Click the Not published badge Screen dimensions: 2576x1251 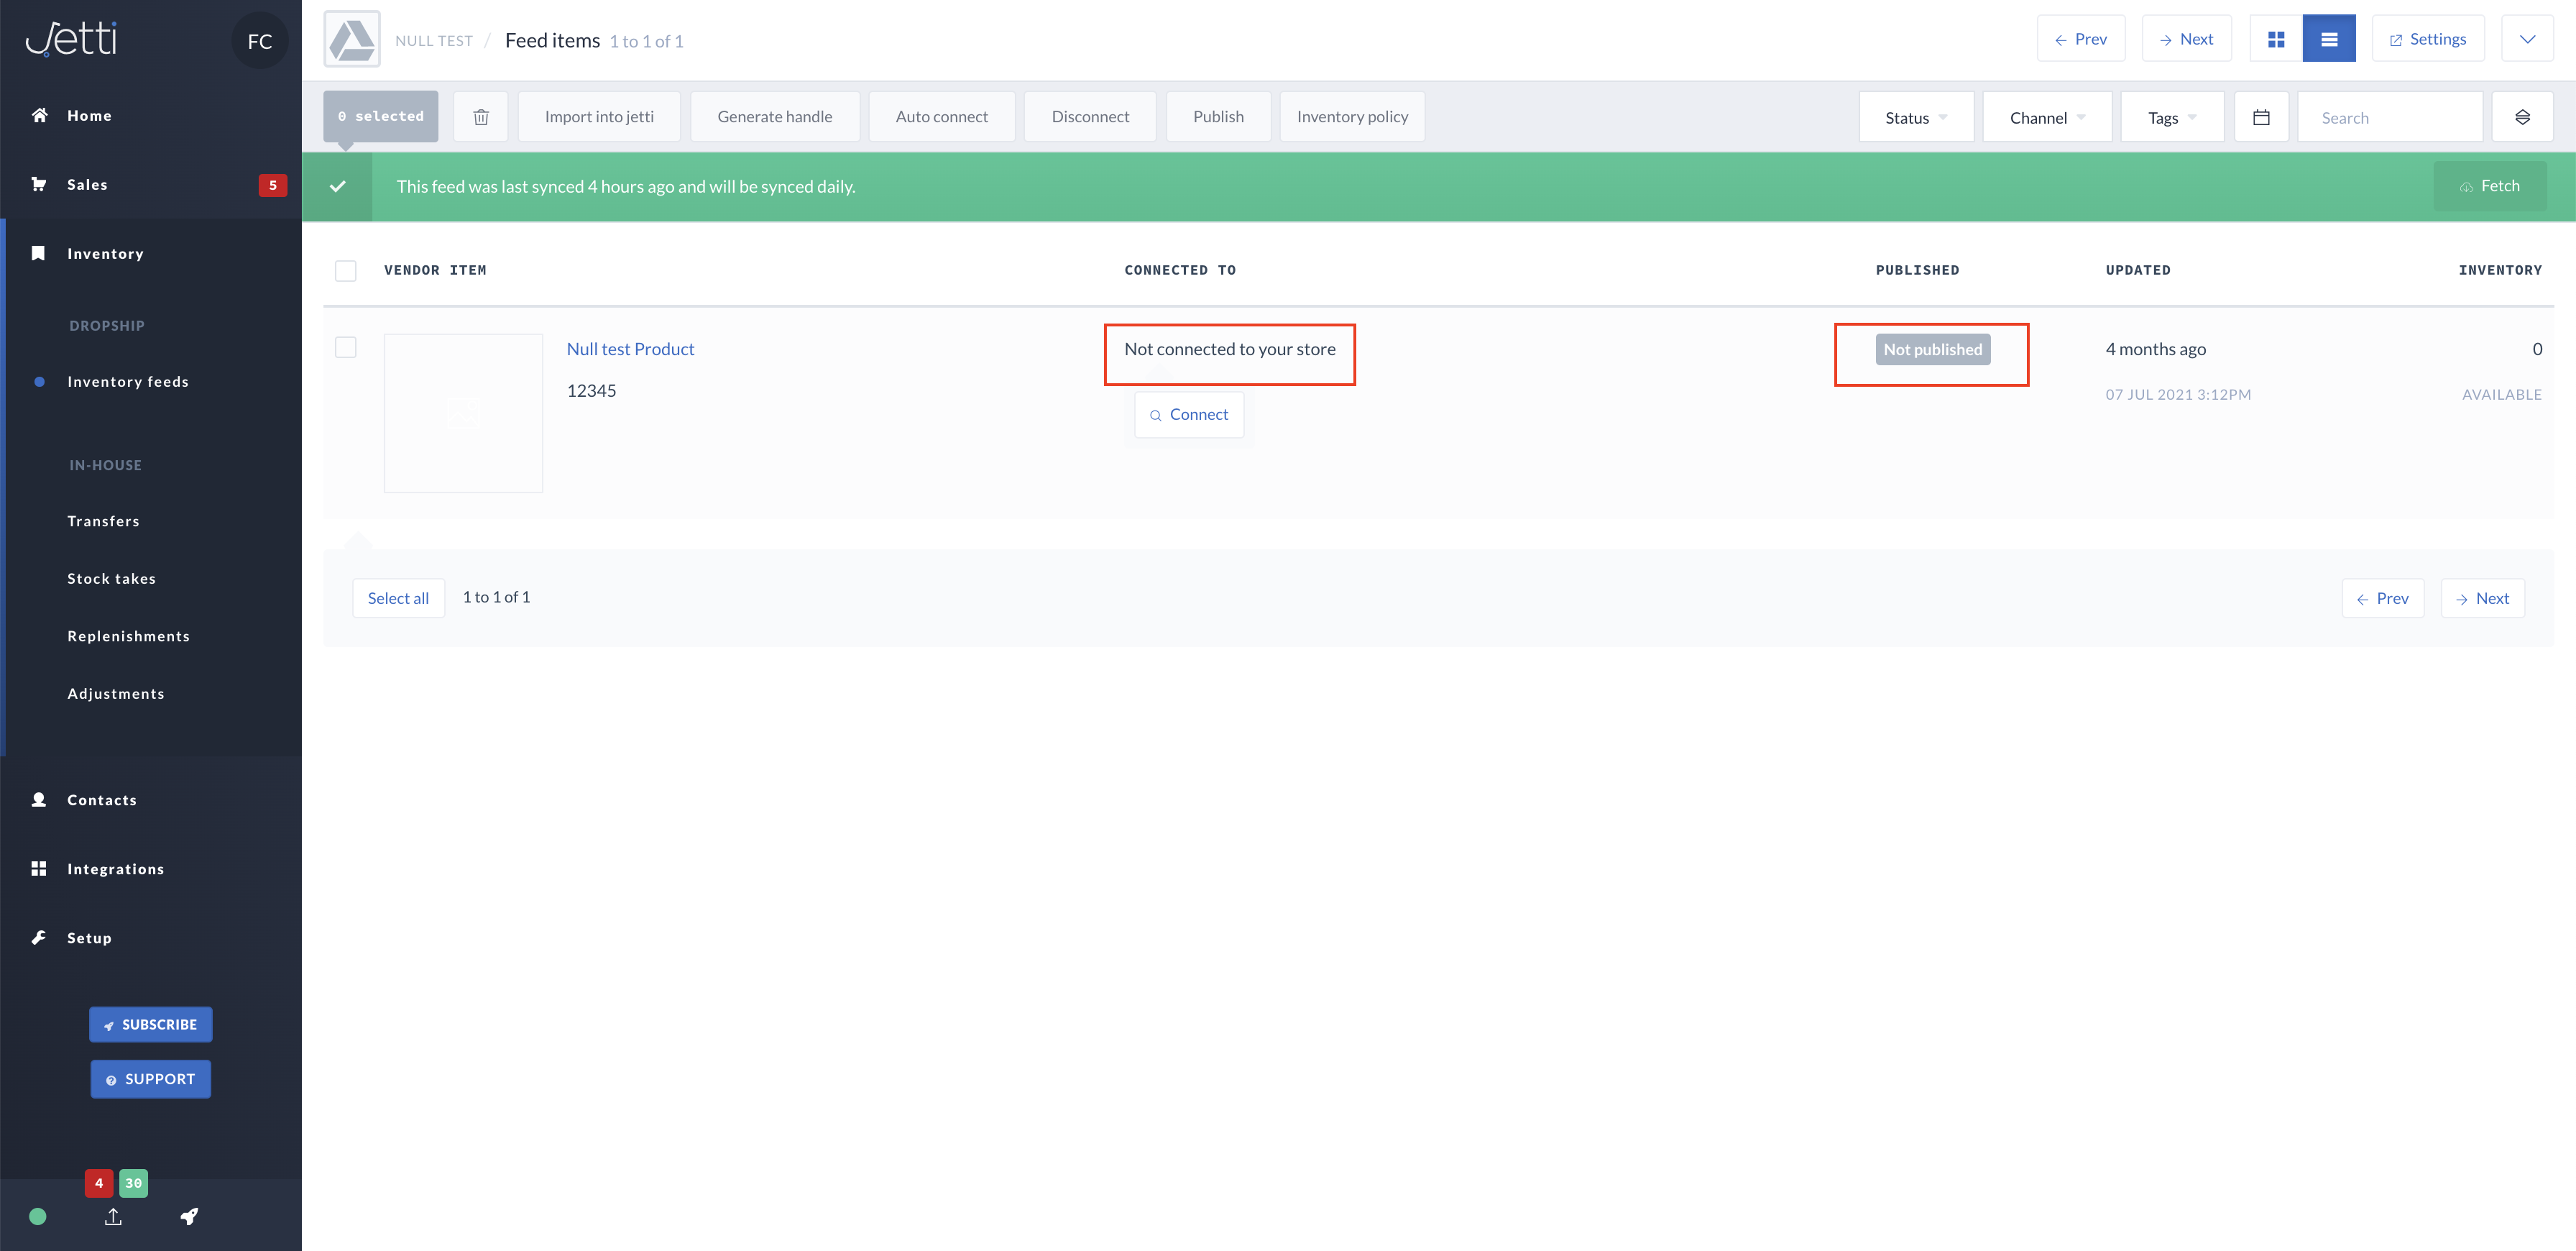click(x=1933, y=349)
